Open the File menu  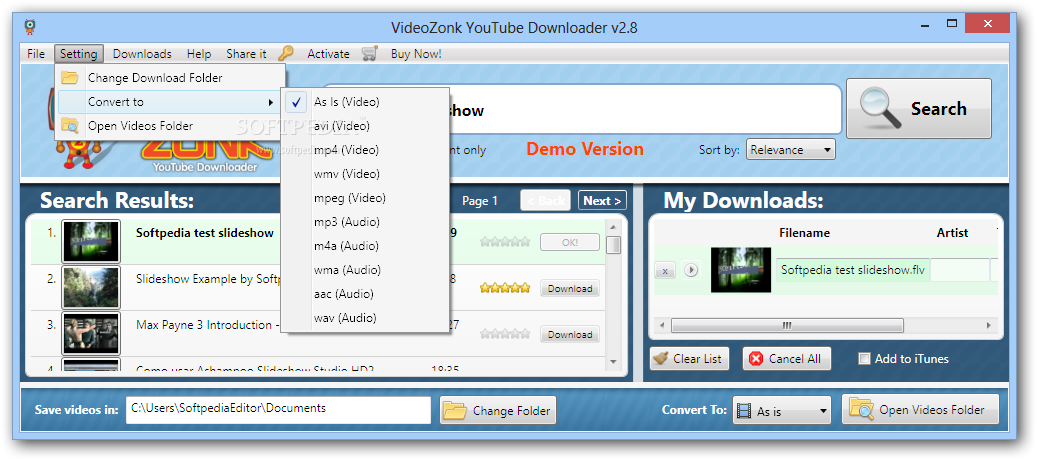pyautogui.click(x=36, y=54)
